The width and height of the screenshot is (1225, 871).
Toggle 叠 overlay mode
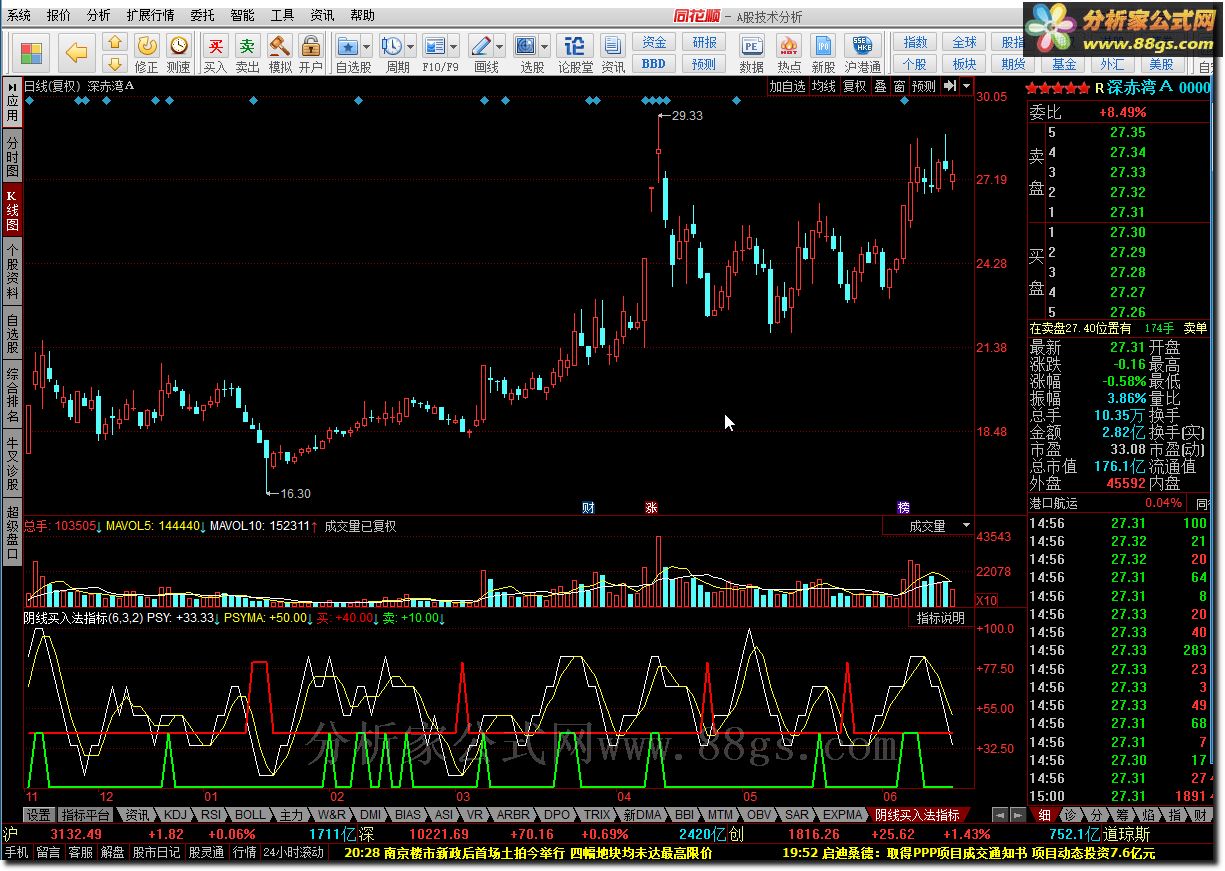point(880,87)
